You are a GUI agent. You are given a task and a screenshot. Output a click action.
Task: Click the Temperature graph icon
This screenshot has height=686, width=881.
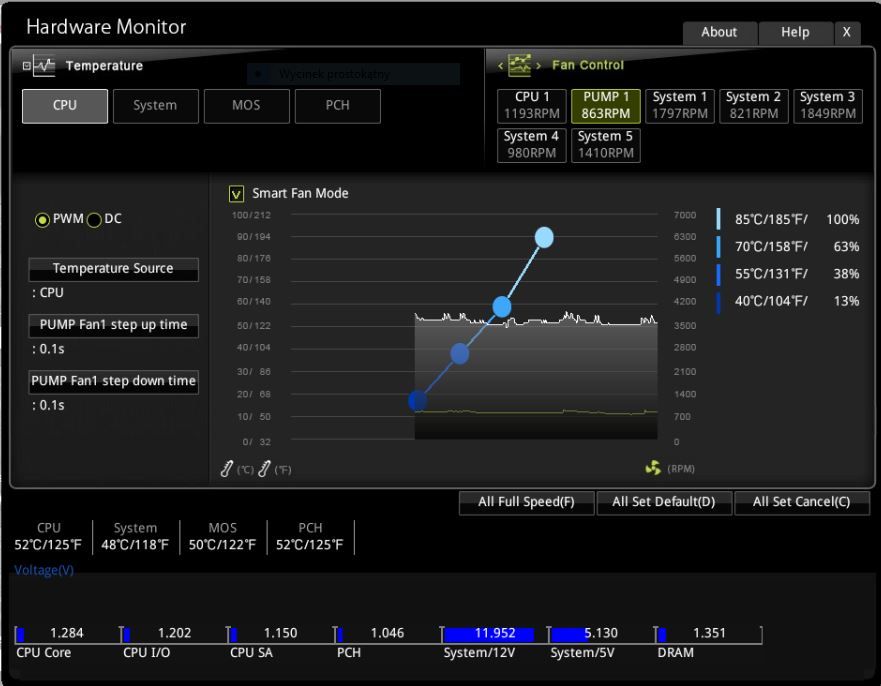(44, 66)
